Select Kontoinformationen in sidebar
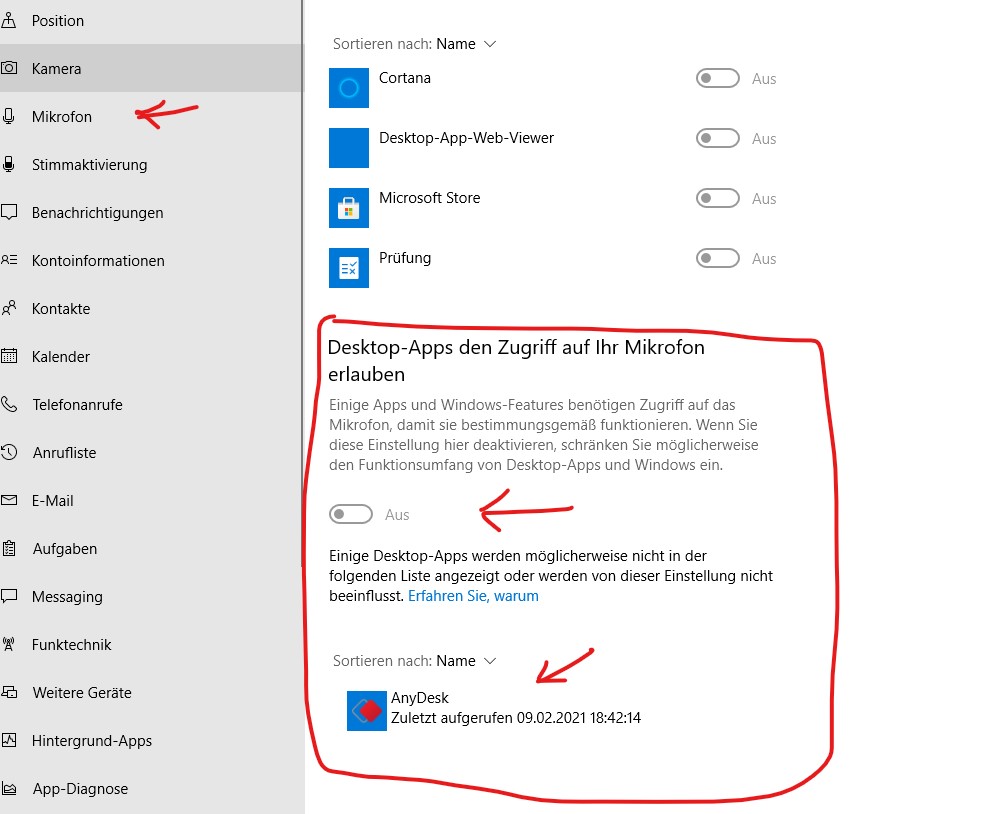 point(151,260)
